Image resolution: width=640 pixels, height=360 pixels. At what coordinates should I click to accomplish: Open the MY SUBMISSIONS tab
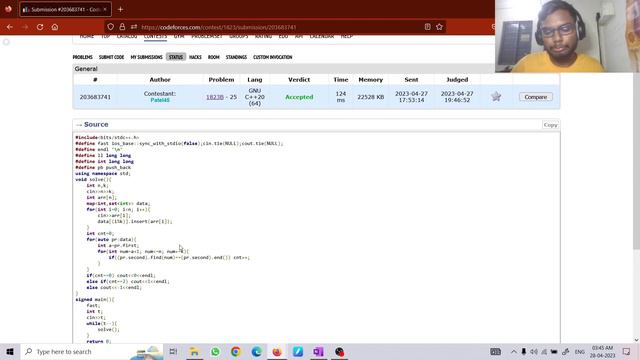(146, 57)
